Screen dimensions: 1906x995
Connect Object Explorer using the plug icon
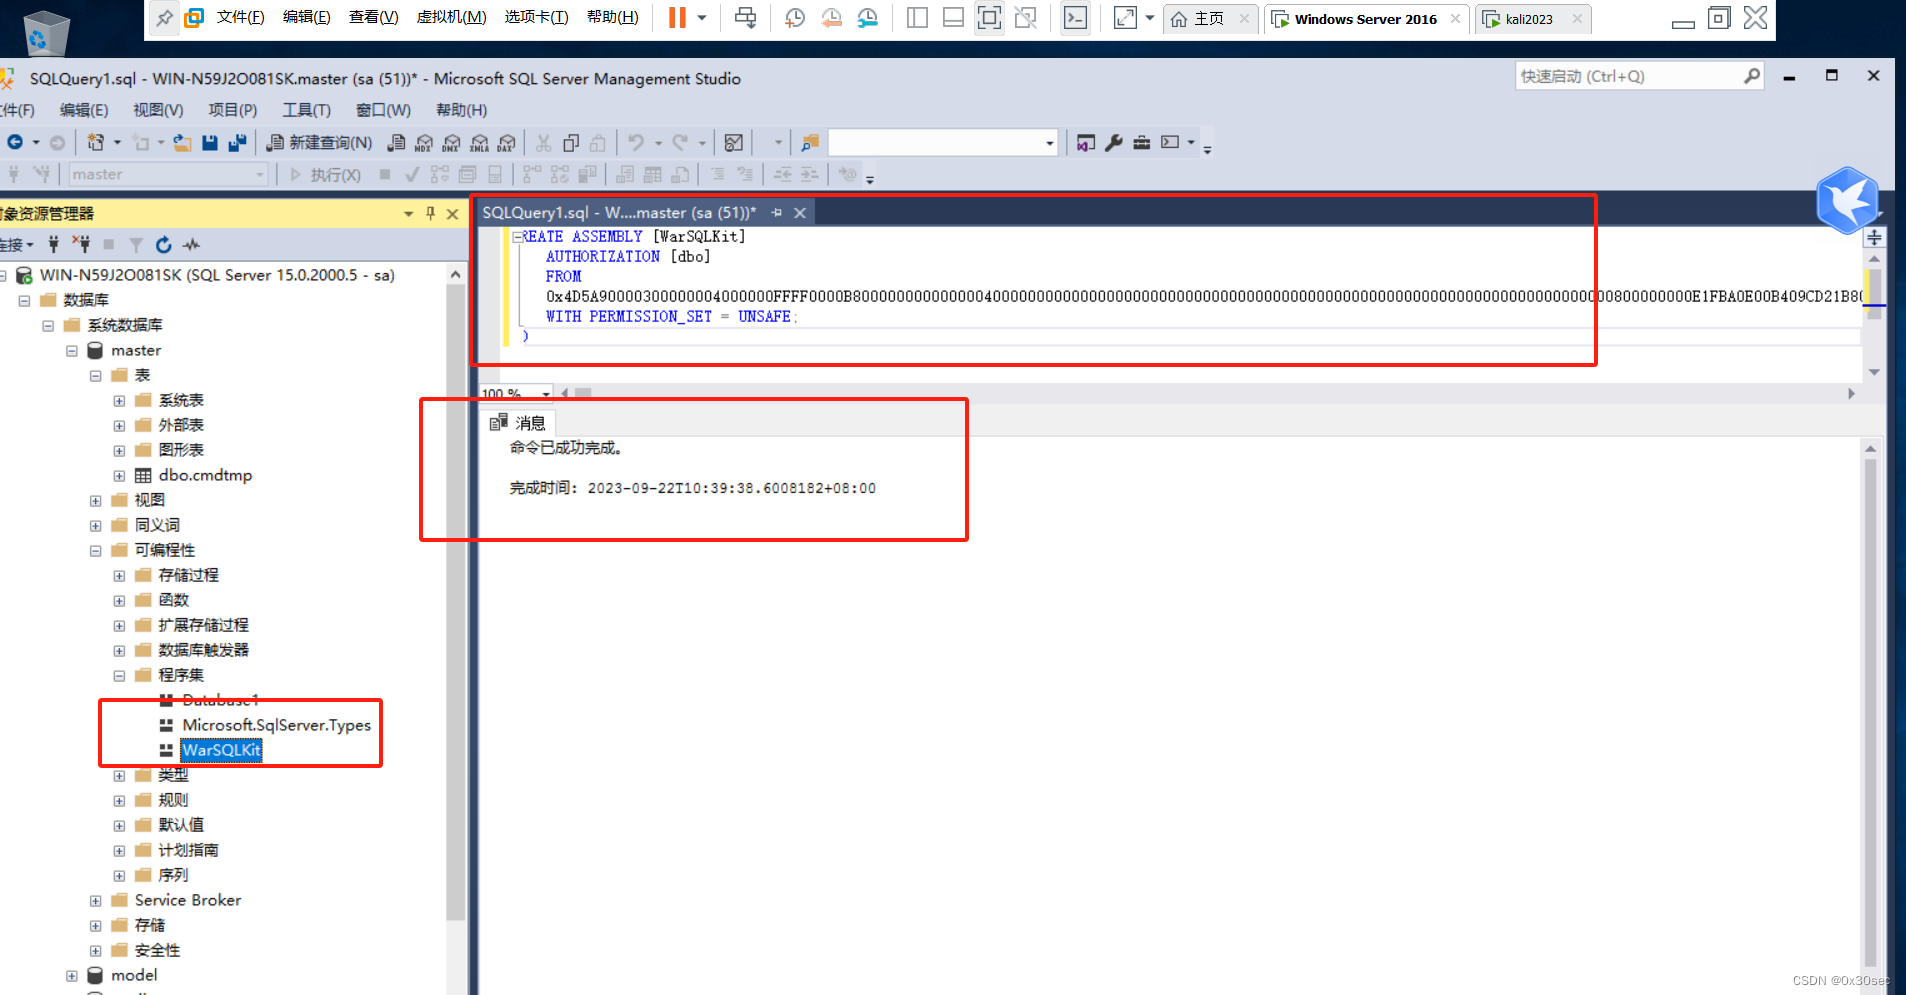[x=54, y=244]
